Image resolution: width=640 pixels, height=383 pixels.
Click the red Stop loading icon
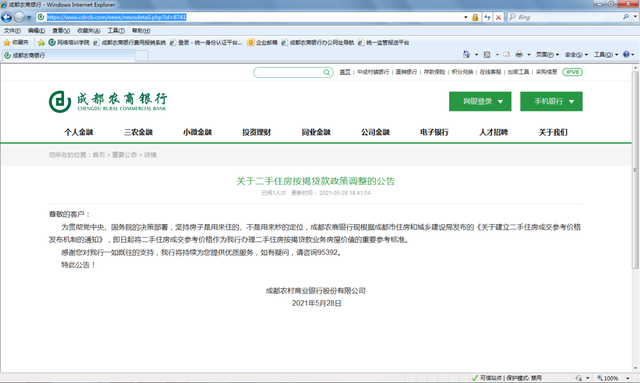pos(498,17)
